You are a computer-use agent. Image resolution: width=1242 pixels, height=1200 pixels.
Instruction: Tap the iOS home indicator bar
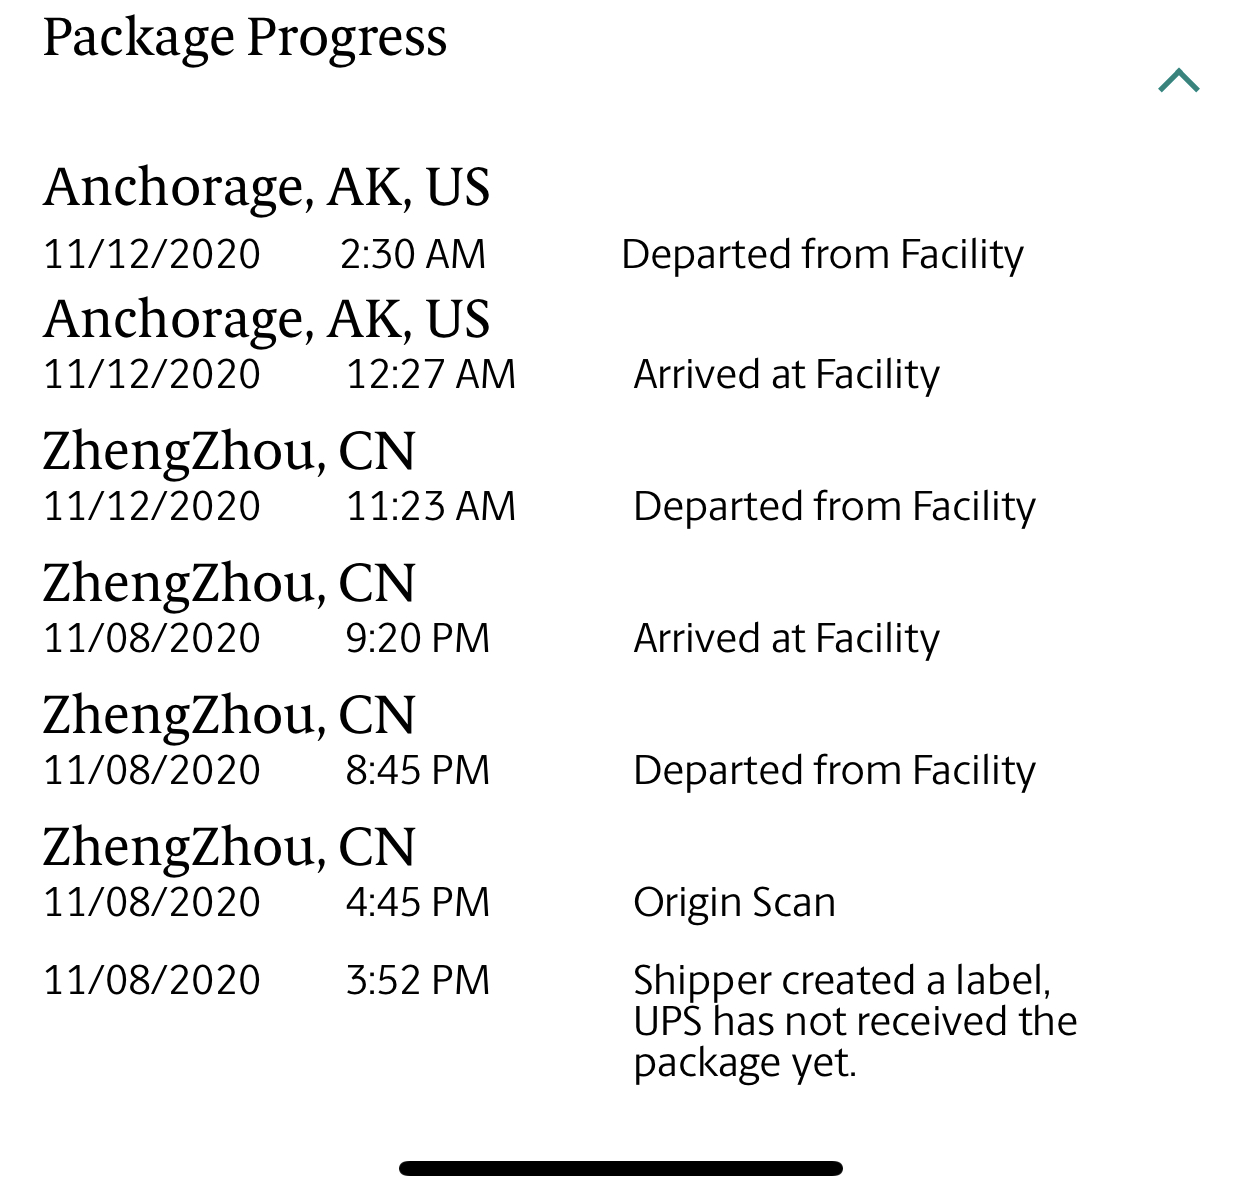click(620, 1168)
